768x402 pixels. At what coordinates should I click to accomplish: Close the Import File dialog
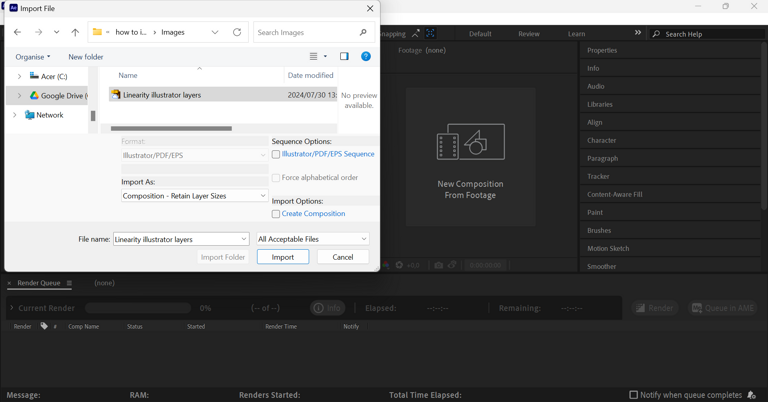click(x=370, y=8)
